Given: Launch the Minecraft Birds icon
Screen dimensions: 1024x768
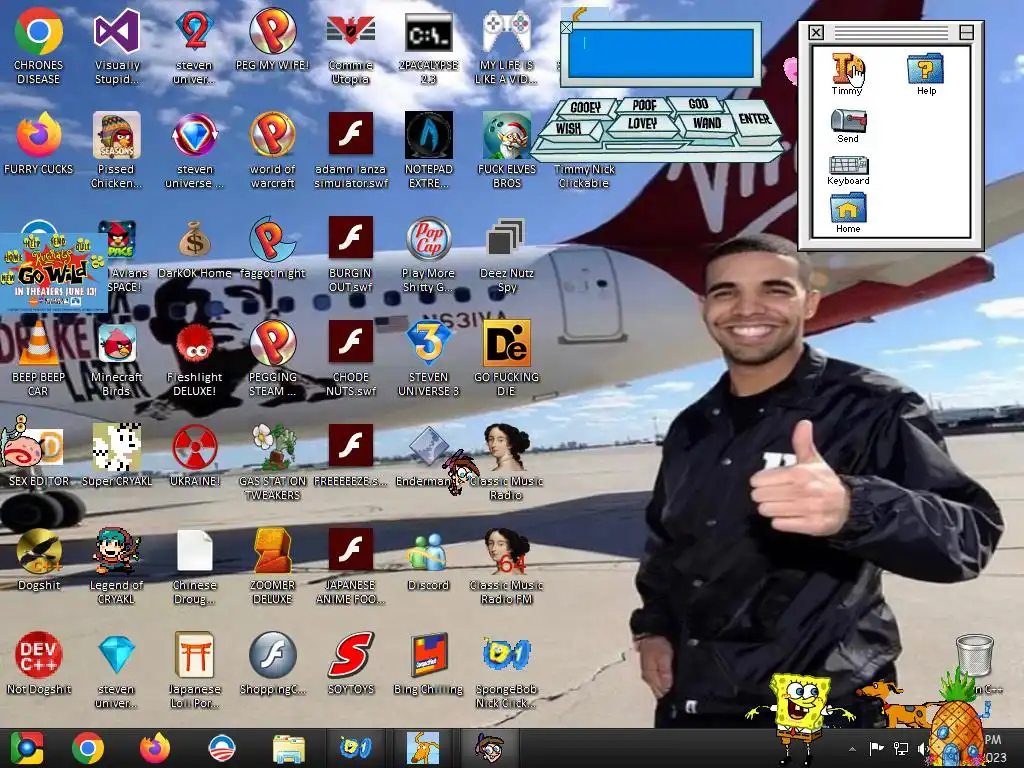Looking at the screenshot, I should [116, 343].
